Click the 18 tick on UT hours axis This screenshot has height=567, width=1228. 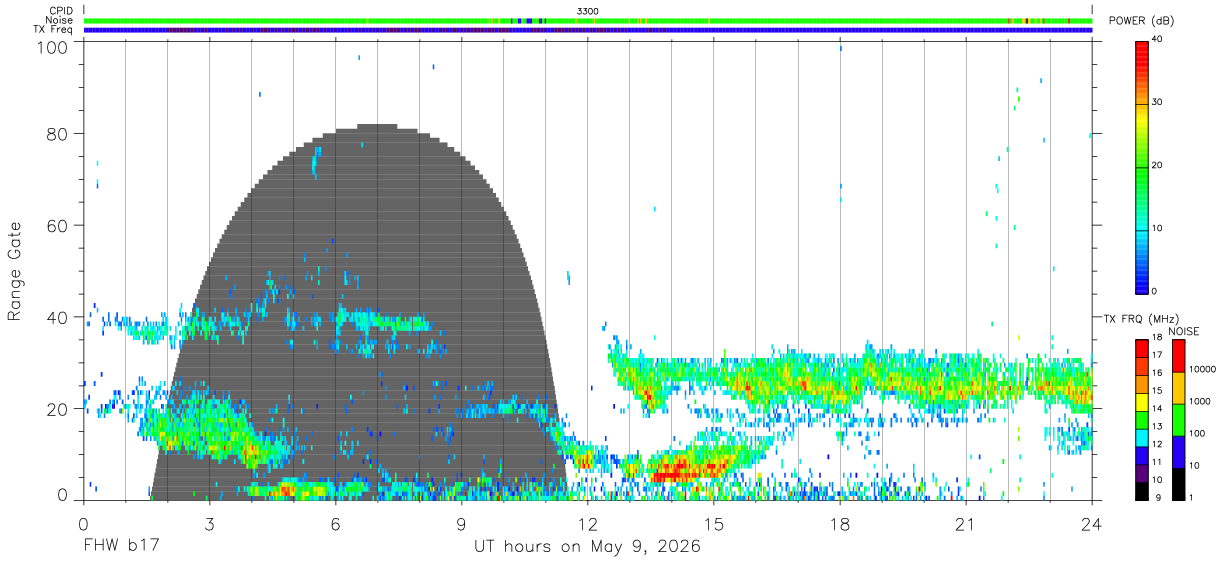tap(840, 525)
